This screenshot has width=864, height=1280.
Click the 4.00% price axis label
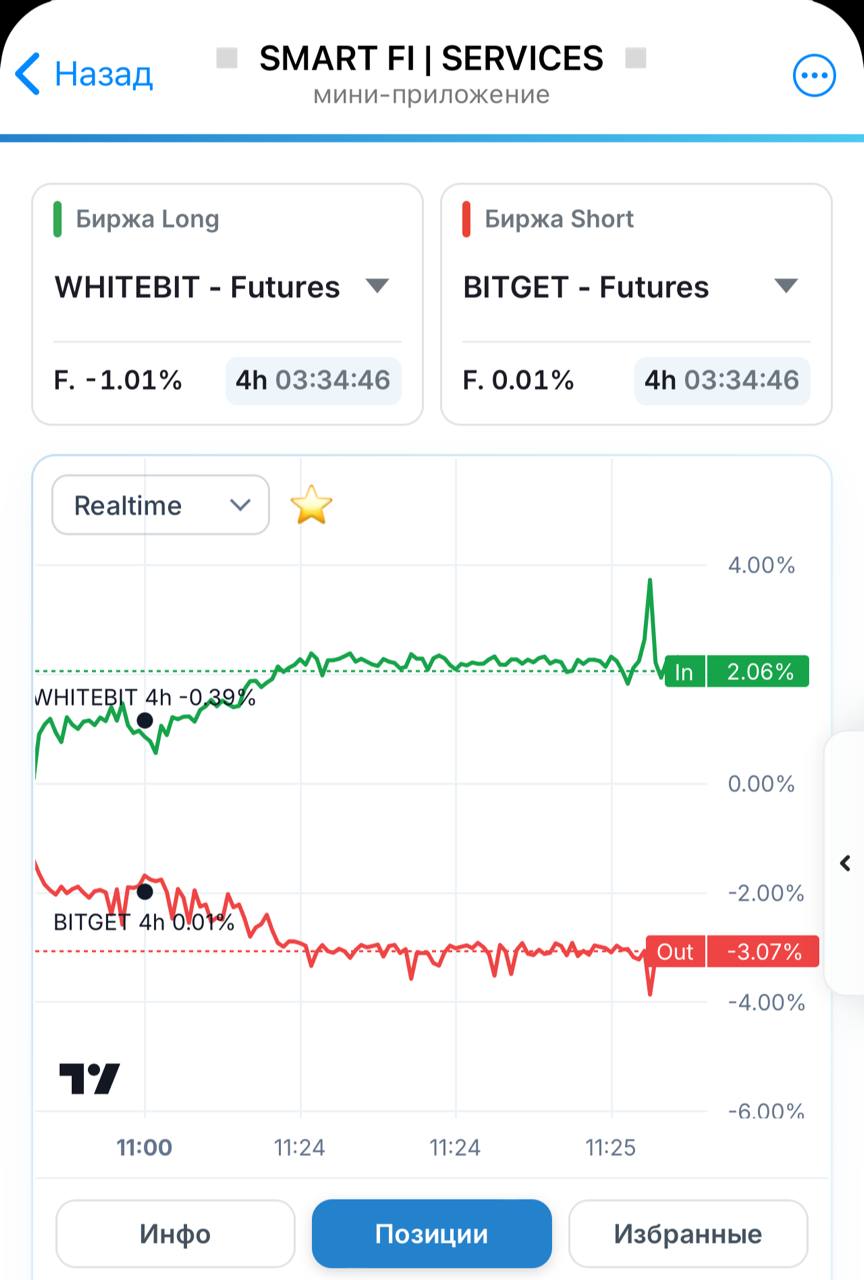coord(761,565)
